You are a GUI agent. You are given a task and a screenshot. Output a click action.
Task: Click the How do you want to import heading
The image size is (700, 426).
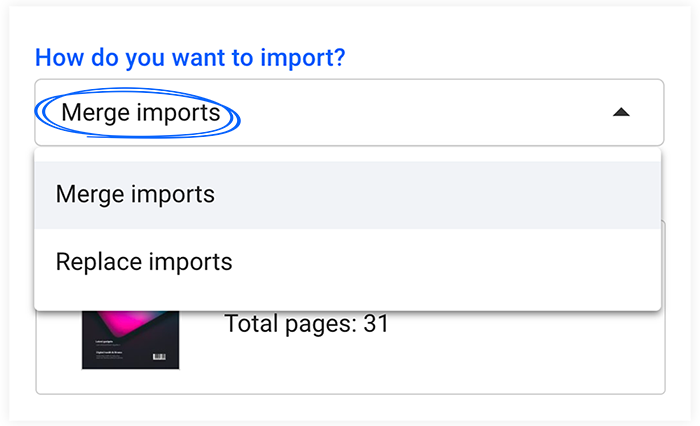click(x=190, y=58)
